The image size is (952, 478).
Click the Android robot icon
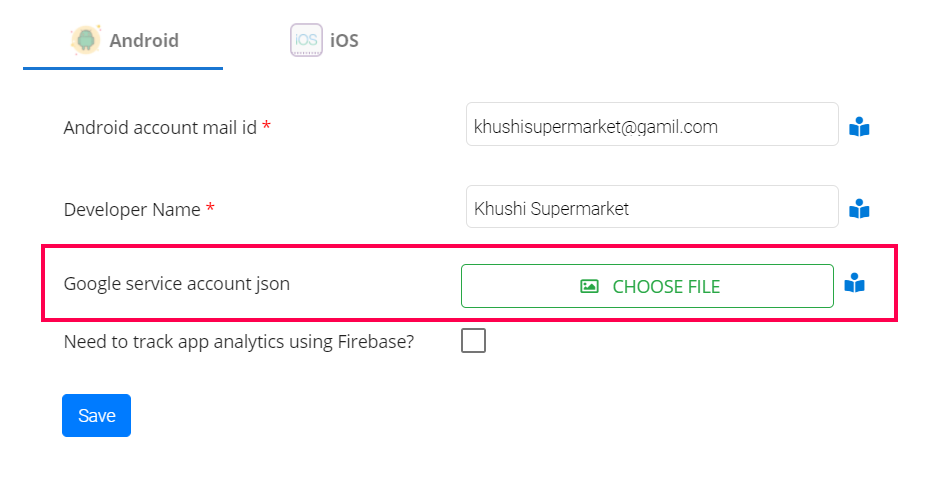coord(86,40)
